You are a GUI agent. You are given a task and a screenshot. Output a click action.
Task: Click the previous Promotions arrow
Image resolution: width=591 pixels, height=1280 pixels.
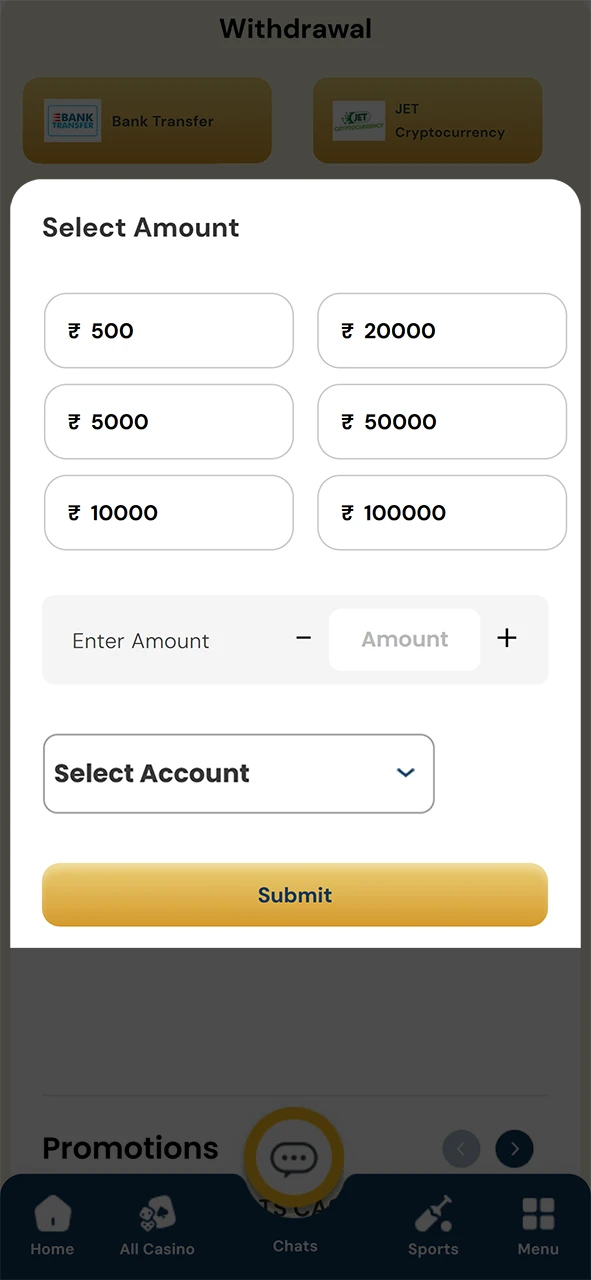461,1148
